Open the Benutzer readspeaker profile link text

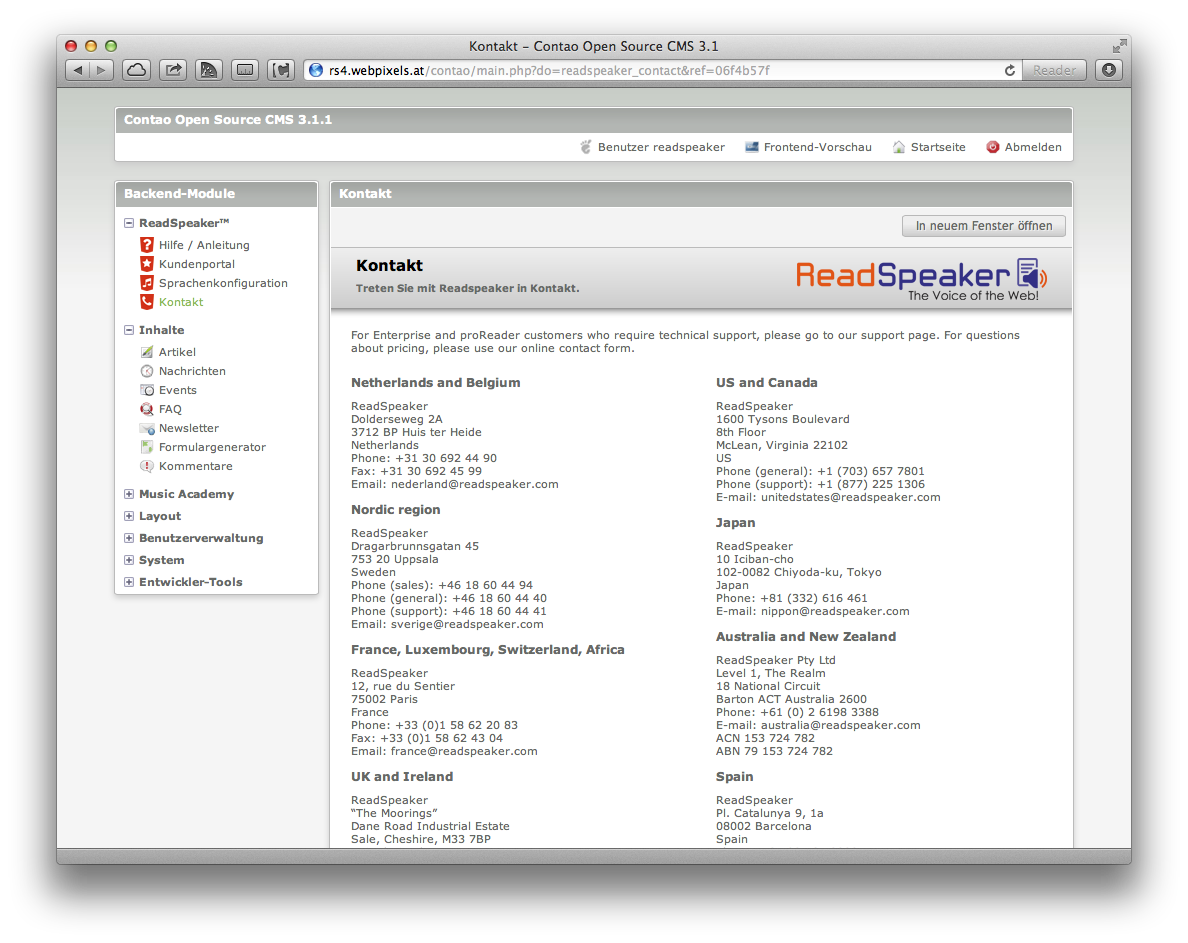tap(661, 147)
